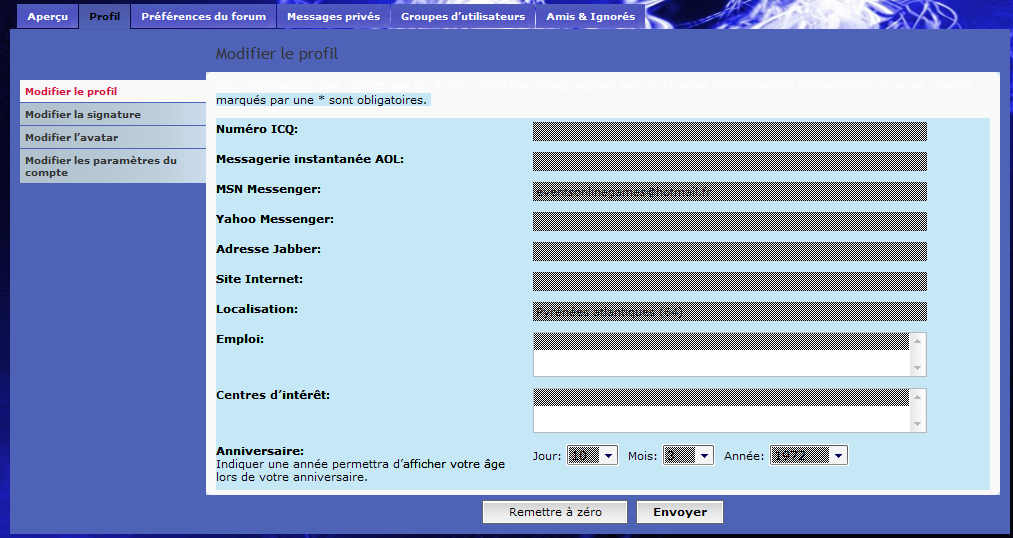Click inside the Emploi text area
1013x538 pixels.
[722, 354]
